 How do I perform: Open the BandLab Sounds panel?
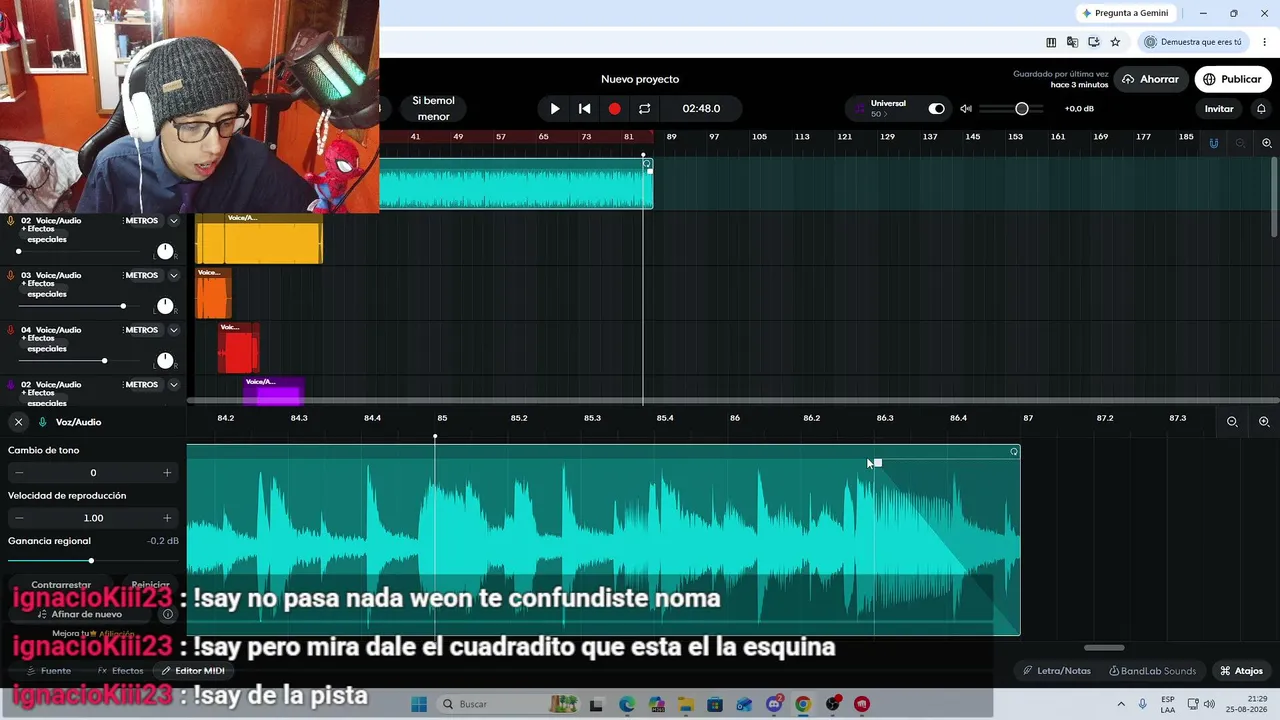click(1152, 671)
